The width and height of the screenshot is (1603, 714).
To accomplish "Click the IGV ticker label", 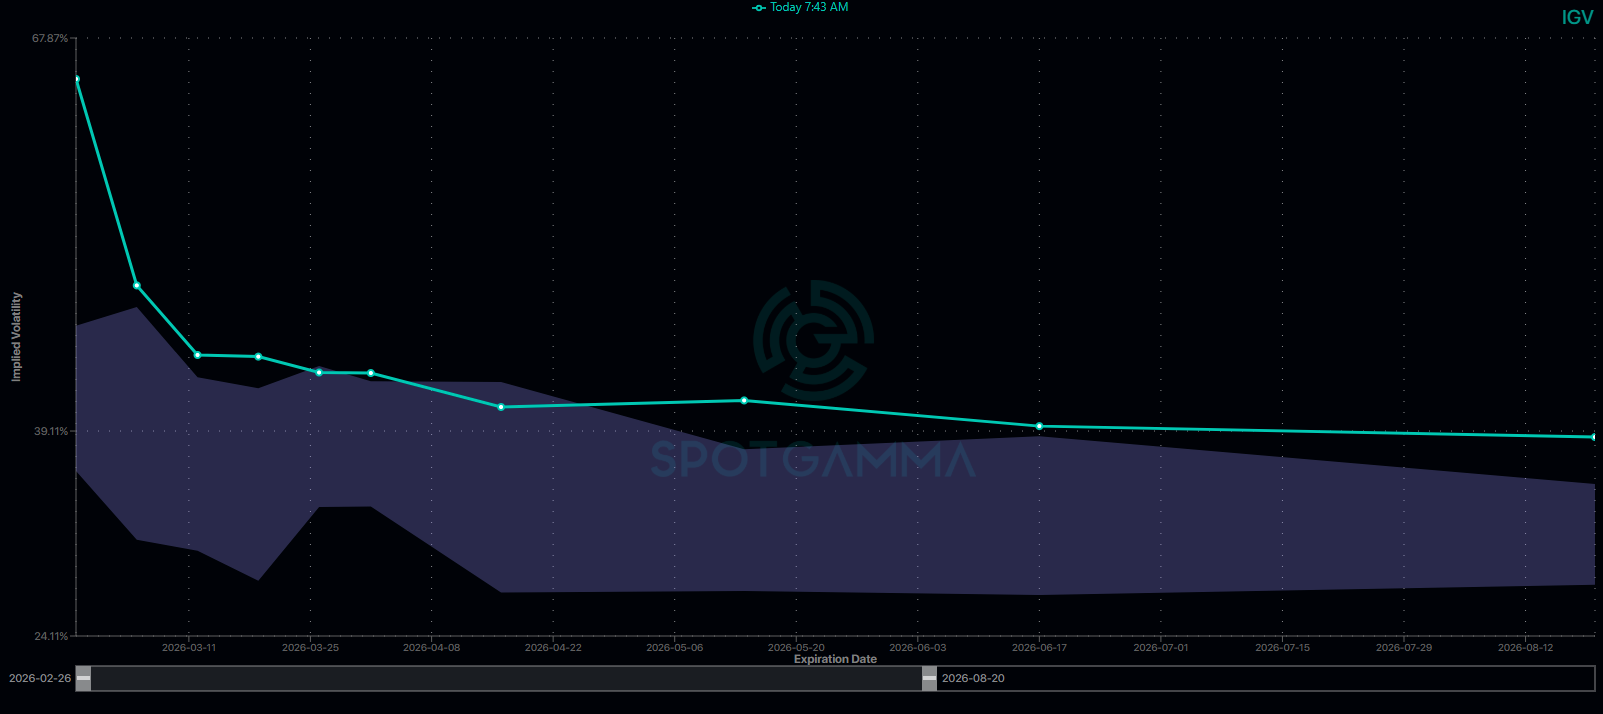I will 1577,18.
